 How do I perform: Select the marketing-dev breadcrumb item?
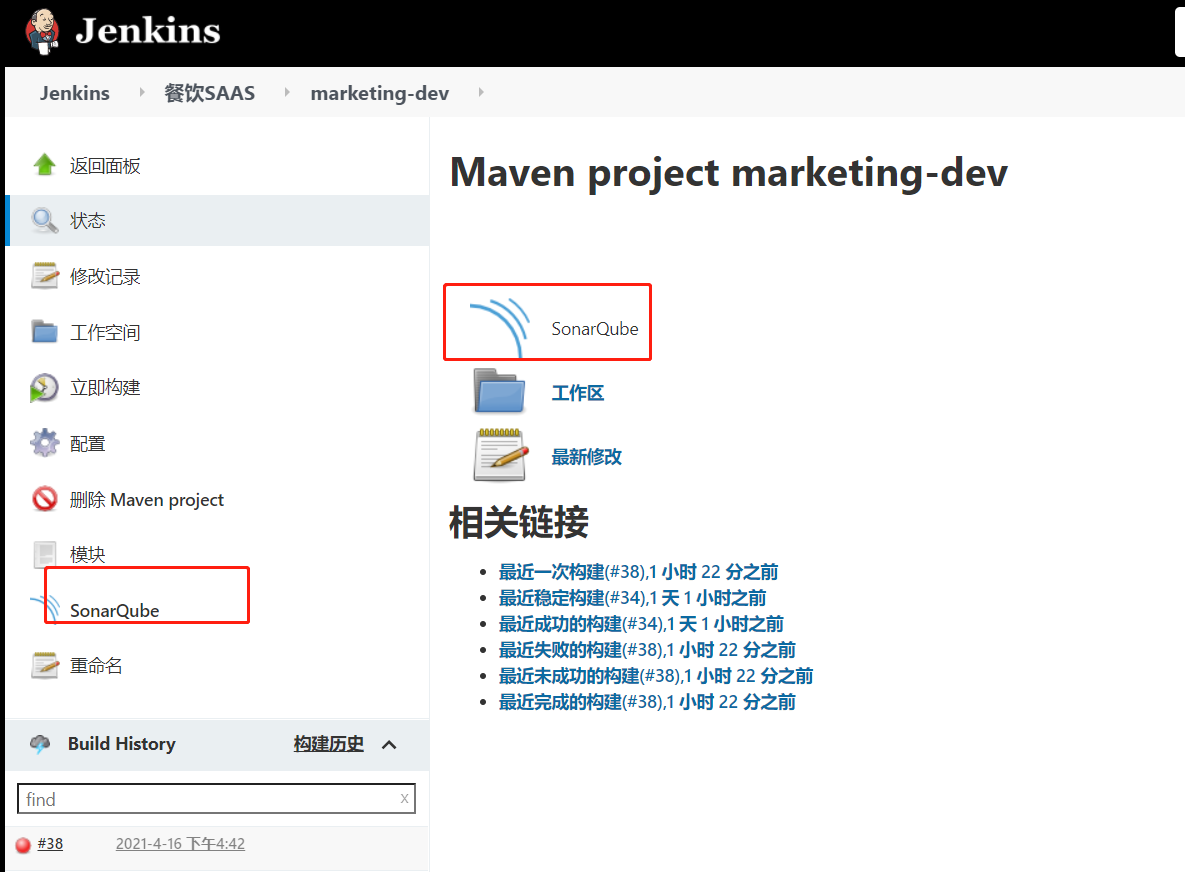tap(379, 93)
